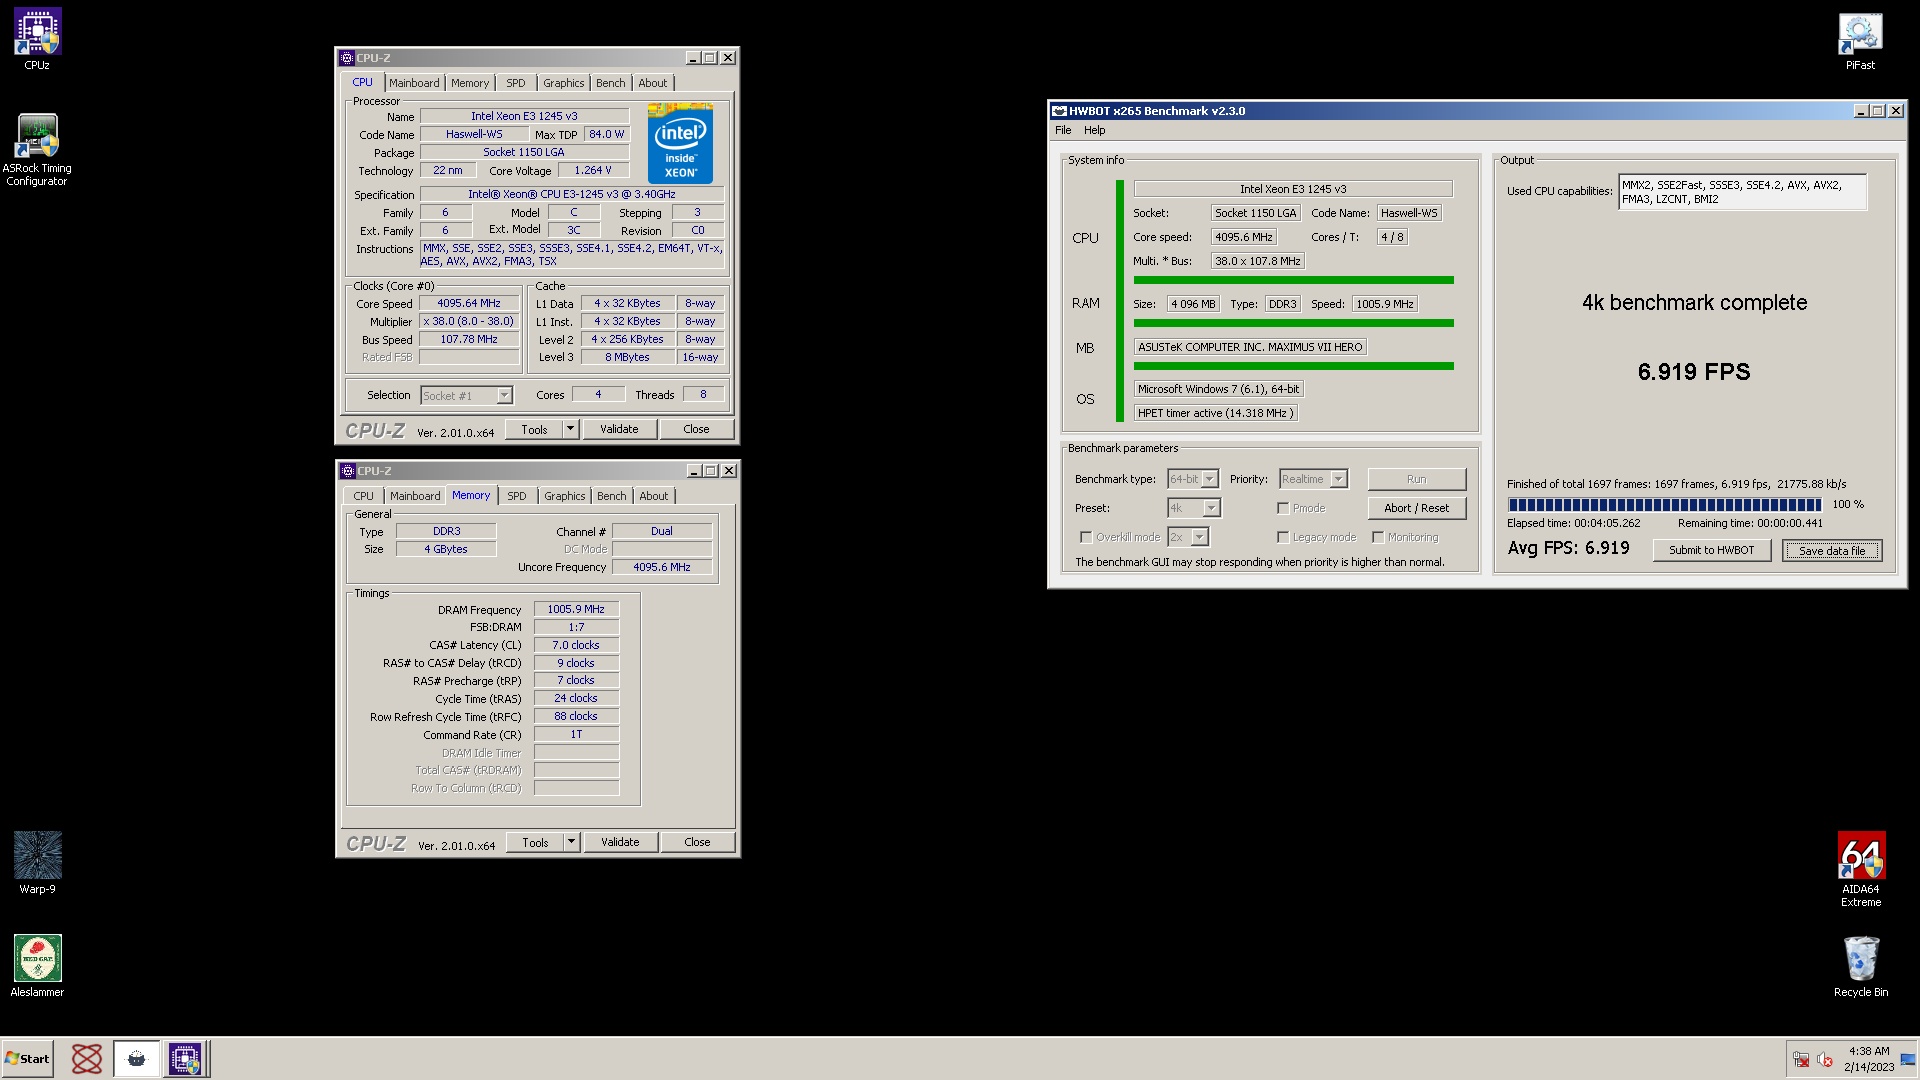The width and height of the screenshot is (1920, 1080).
Task: Switch to About tab in lower CPU-Z
Action: [654, 496]
